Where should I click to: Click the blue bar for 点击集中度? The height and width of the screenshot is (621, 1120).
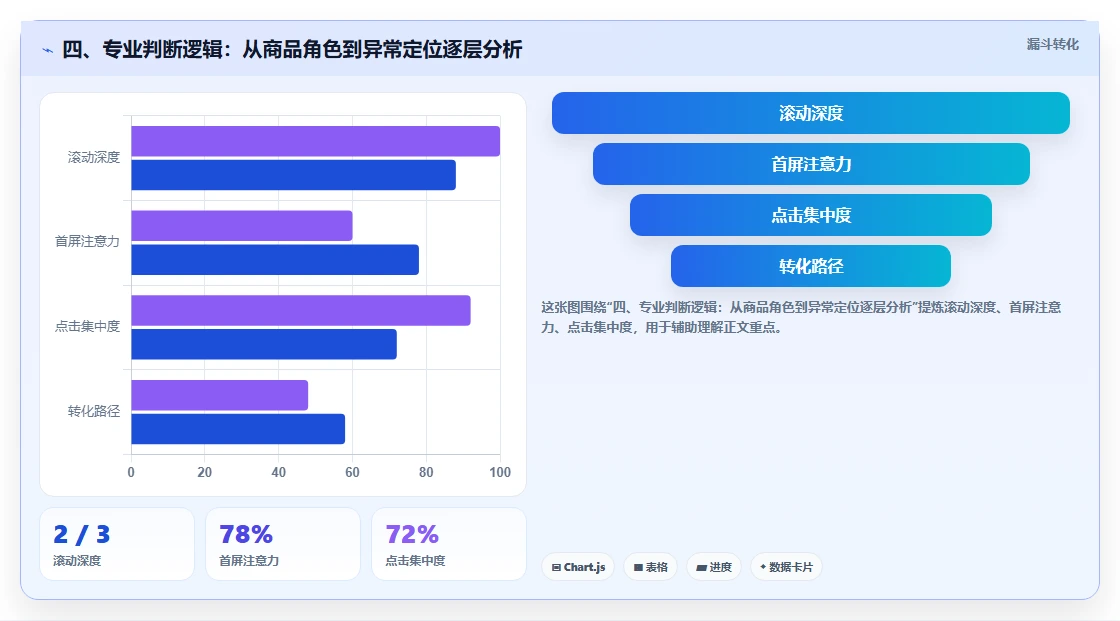click(264, 344)
